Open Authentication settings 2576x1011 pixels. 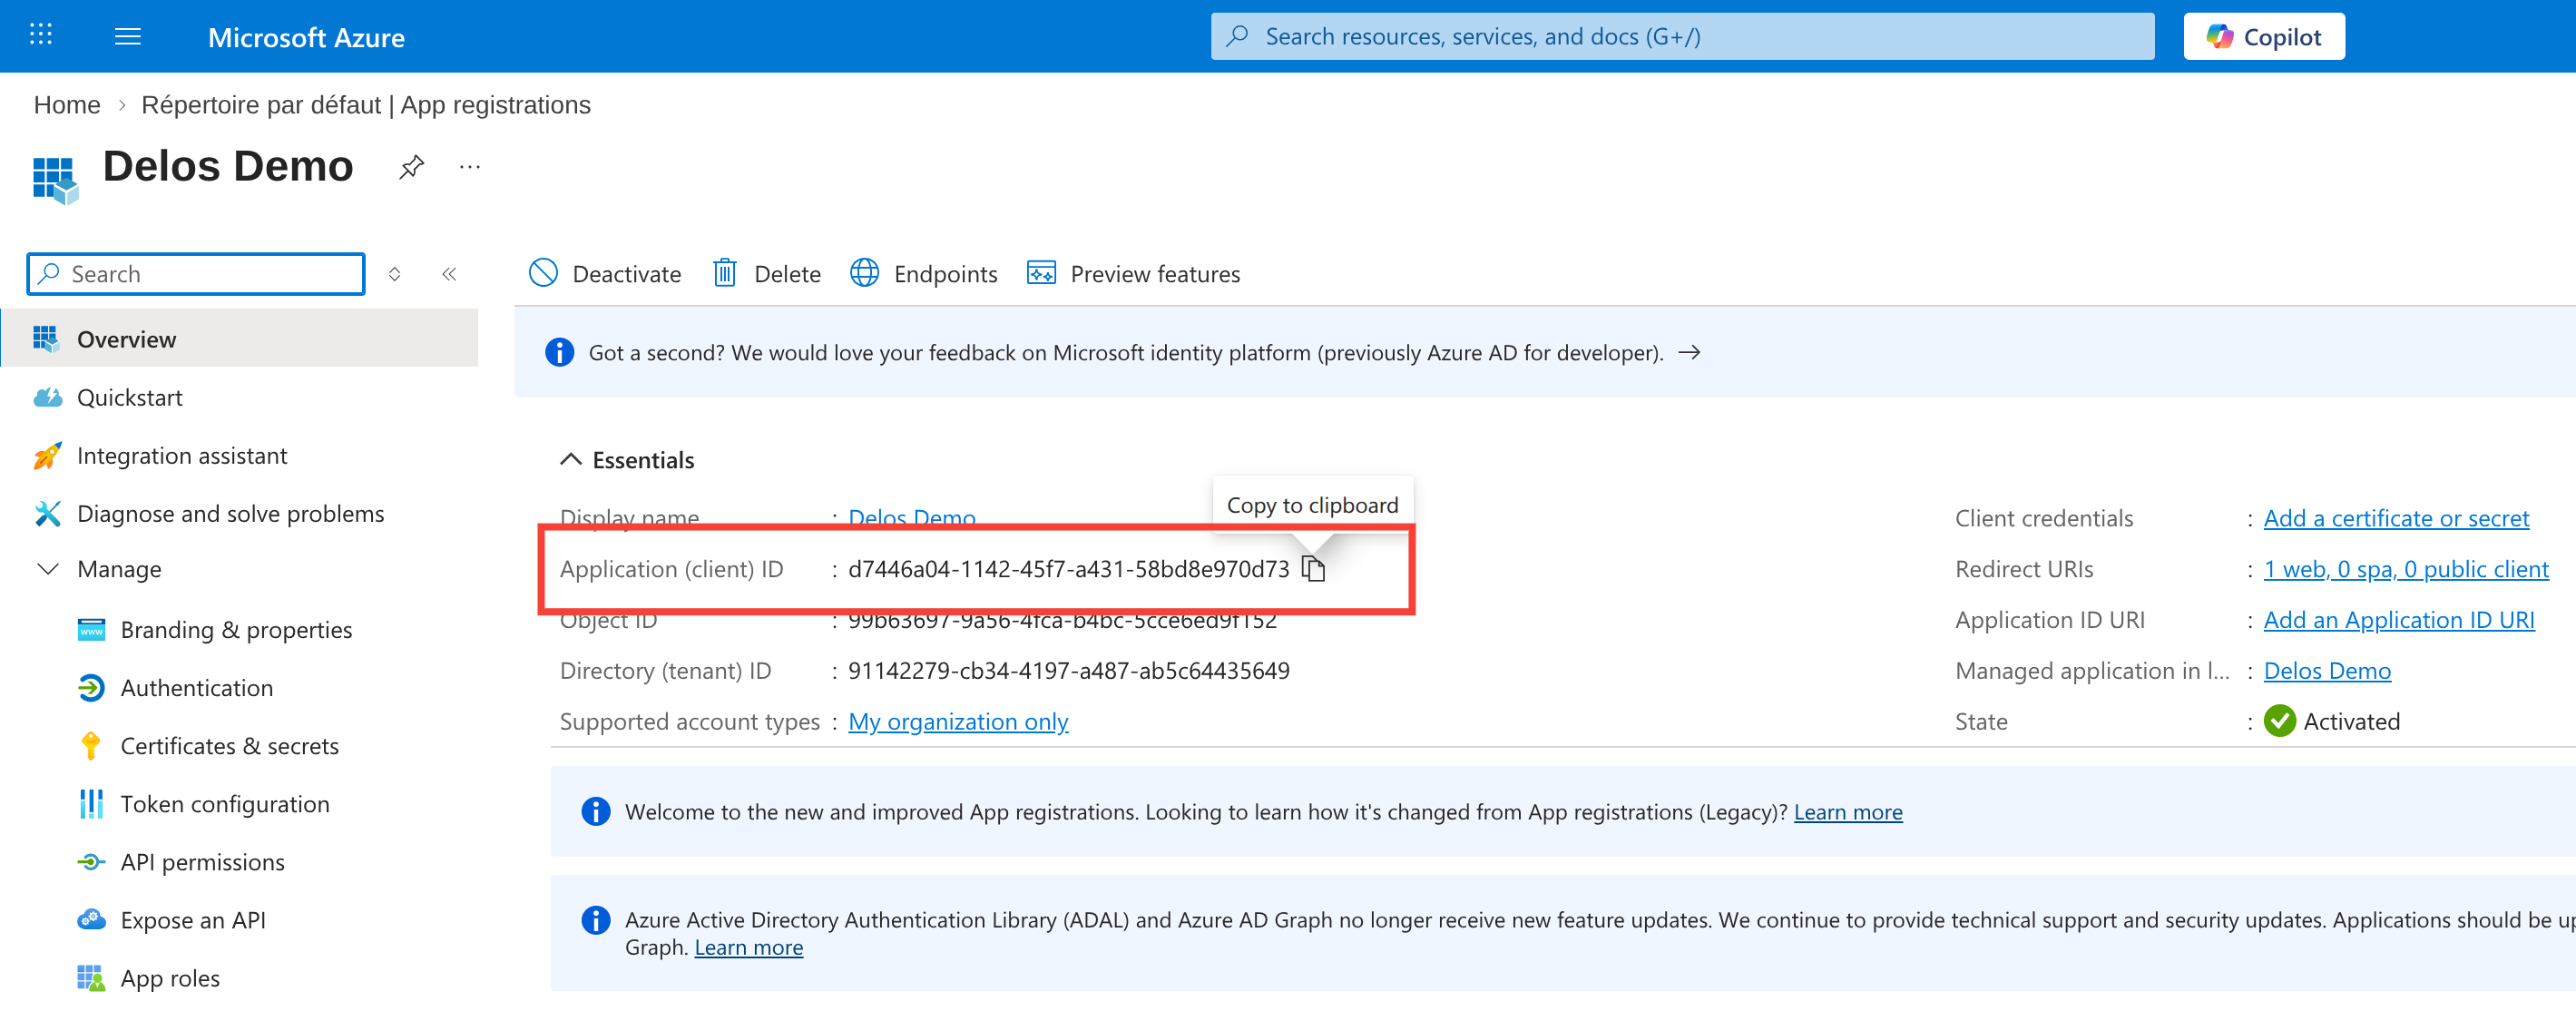[175, 687]
